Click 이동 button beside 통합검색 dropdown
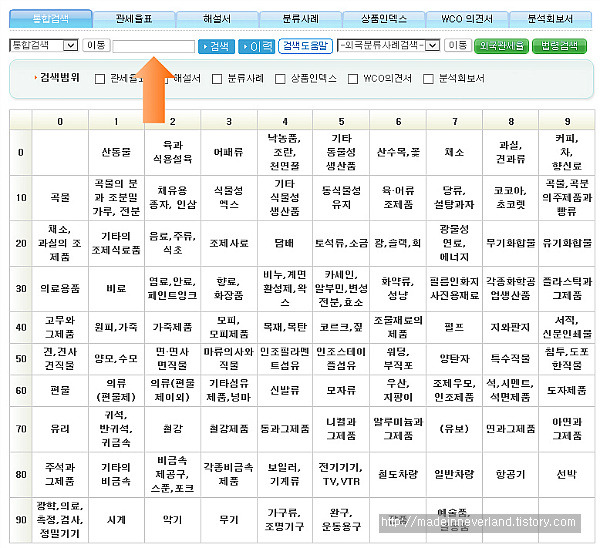 pos(96,46)
